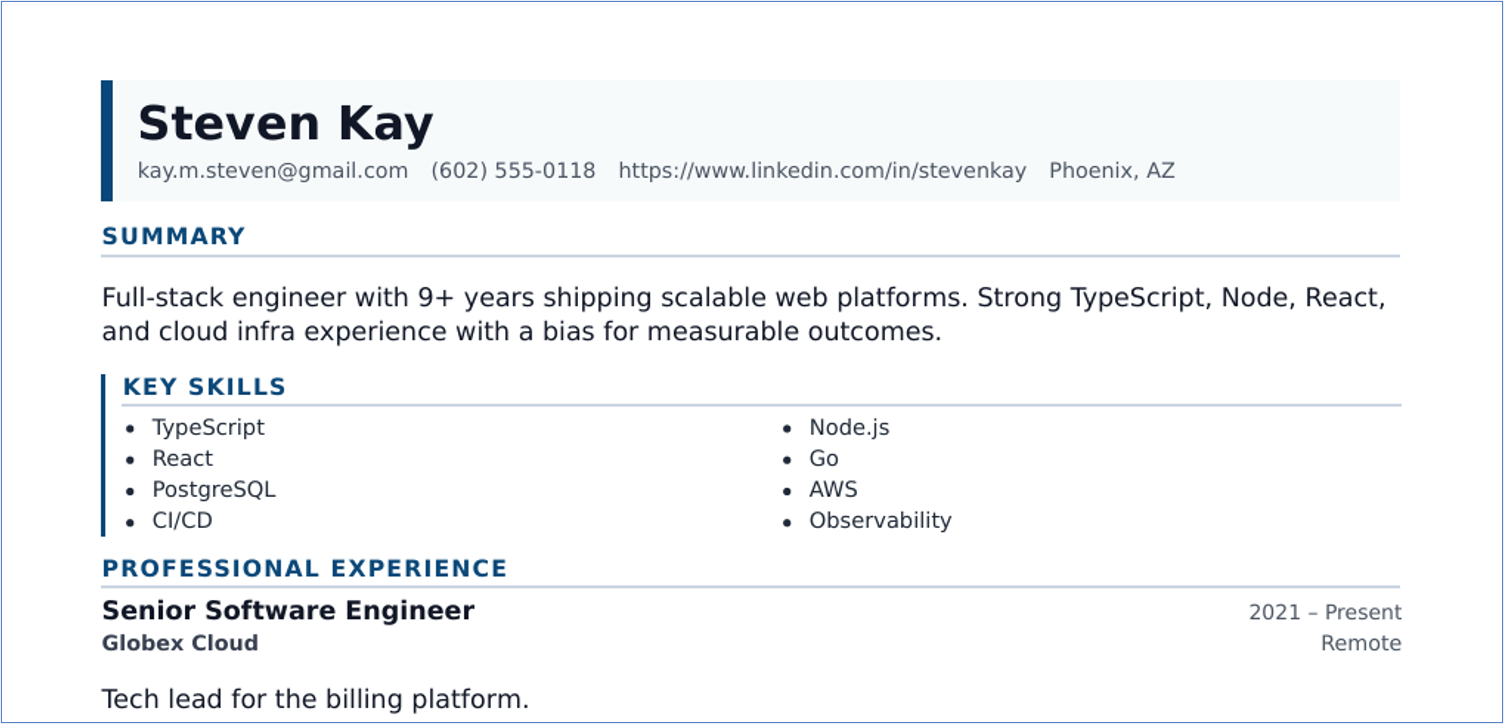Click the Go skill item
The height and width of the screenshot is (724, 1504).
point(824,459)
